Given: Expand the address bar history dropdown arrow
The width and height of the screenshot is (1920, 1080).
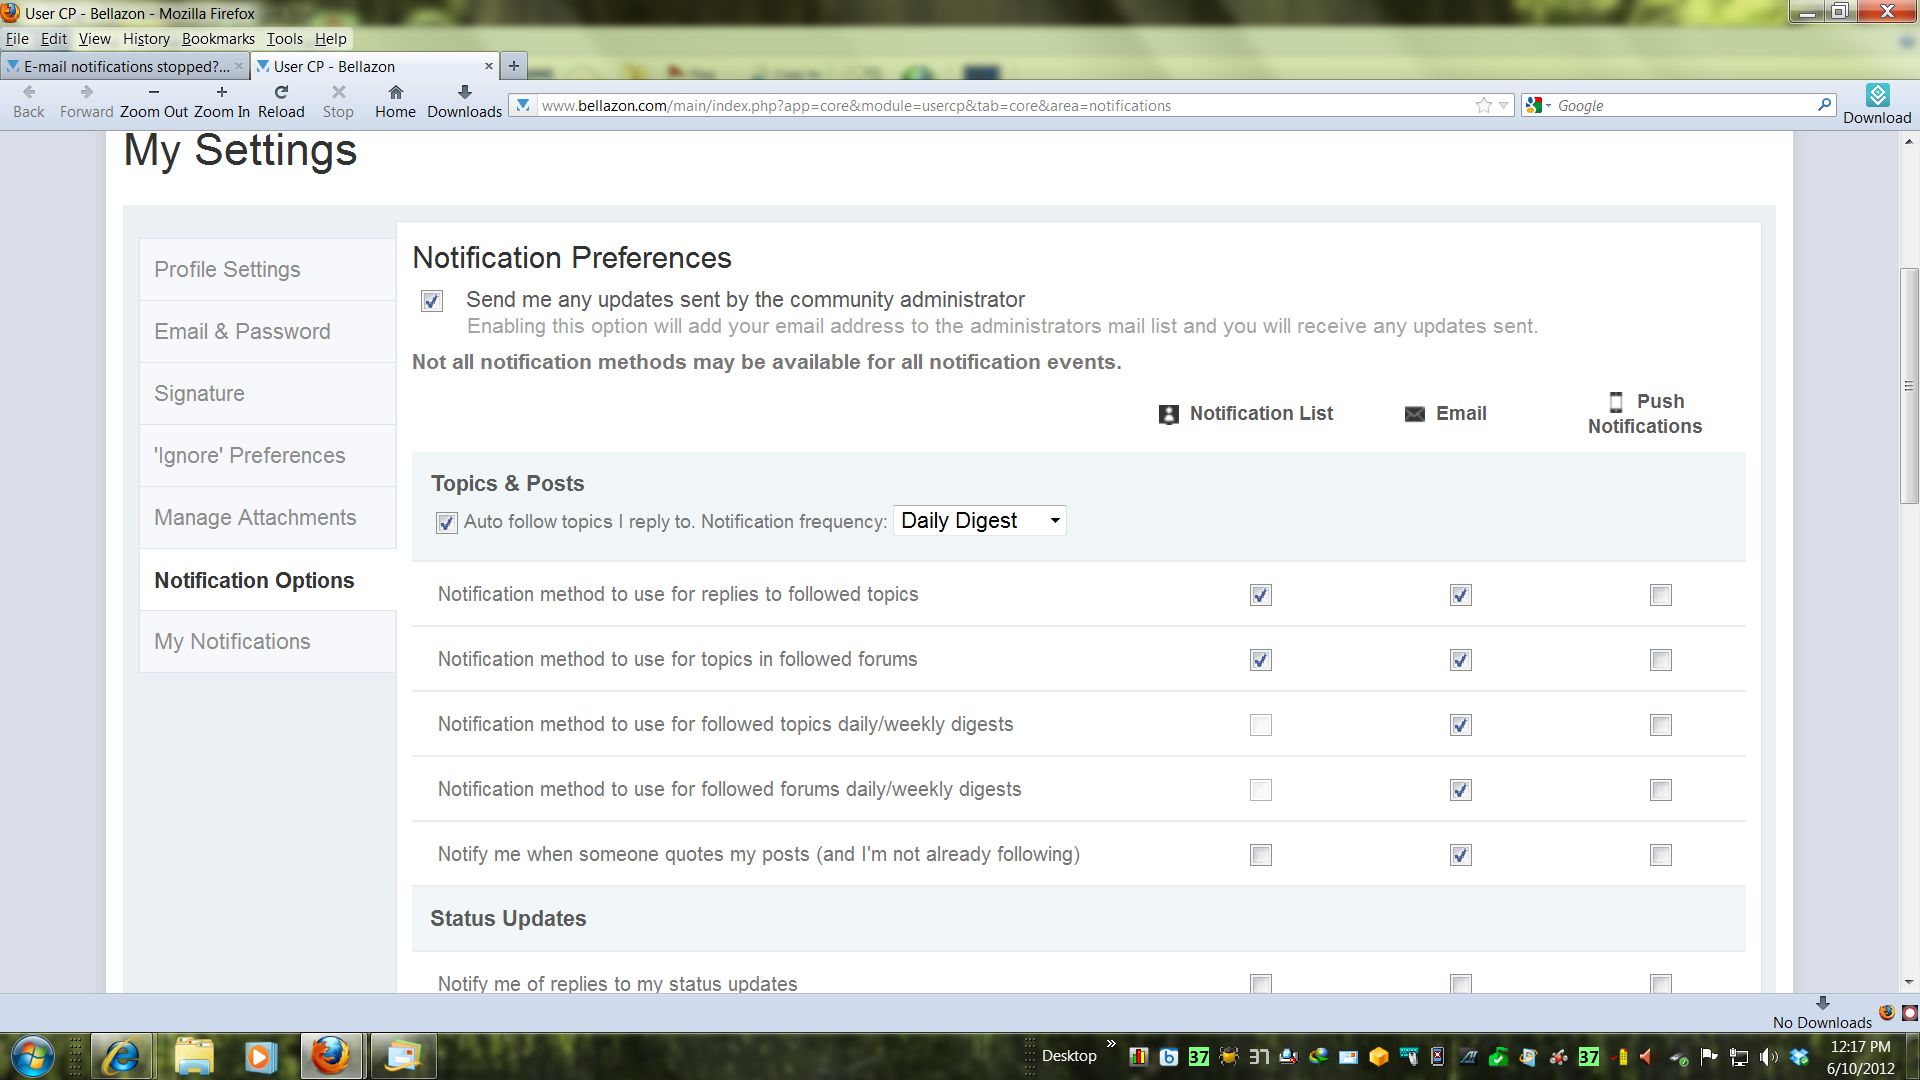Looking at the screenshot, I should tap(1503, 106).
